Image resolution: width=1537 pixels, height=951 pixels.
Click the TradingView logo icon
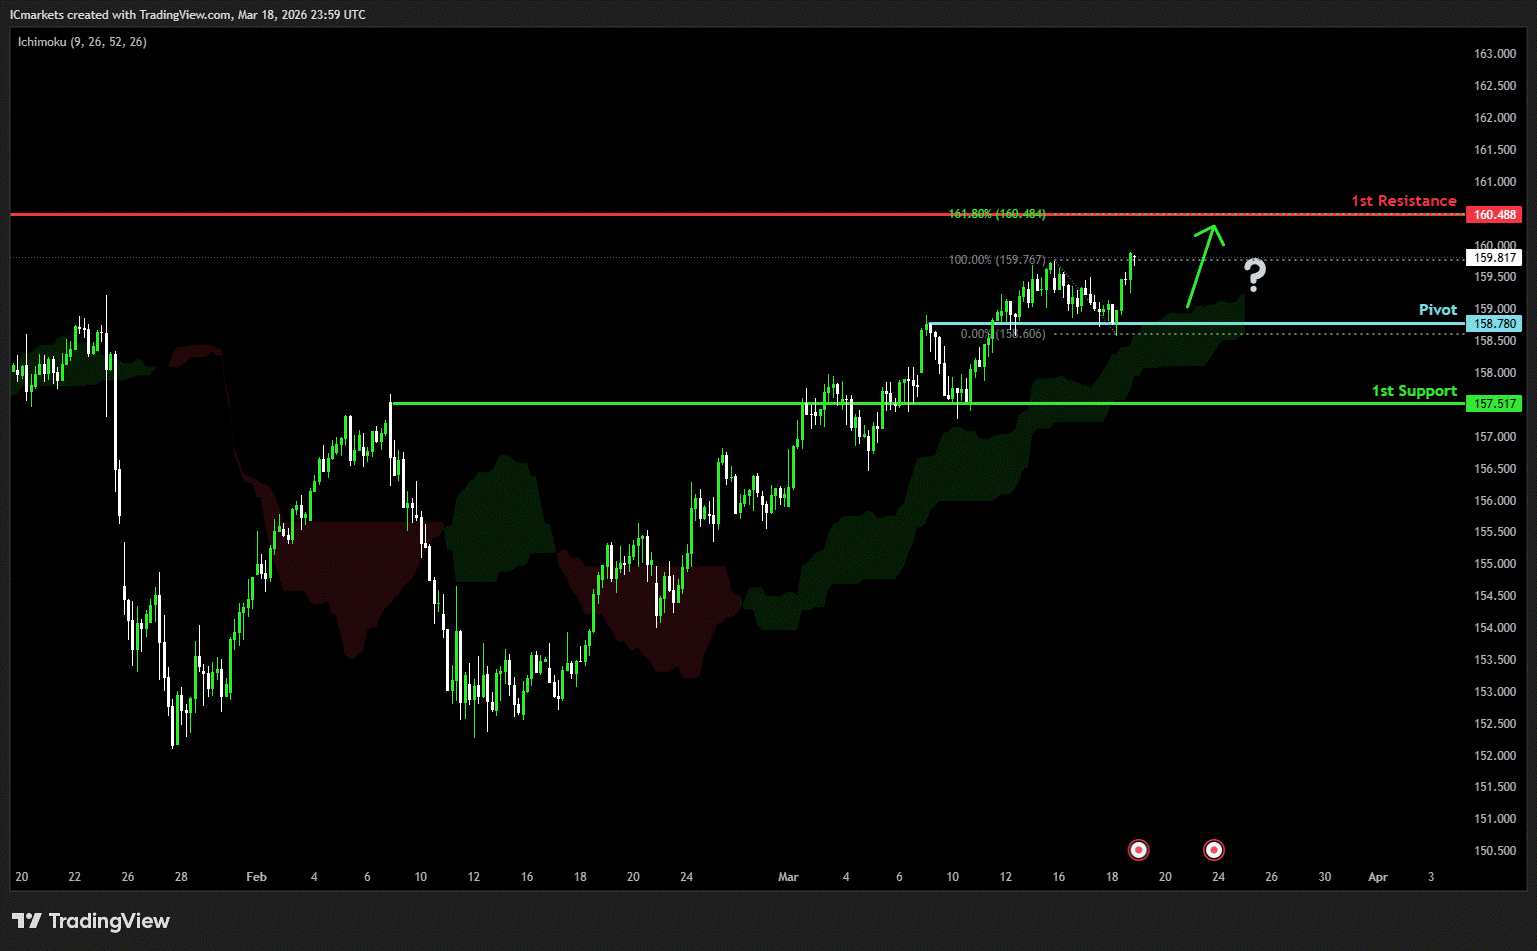pyautogui.click(x=27, y=921)
